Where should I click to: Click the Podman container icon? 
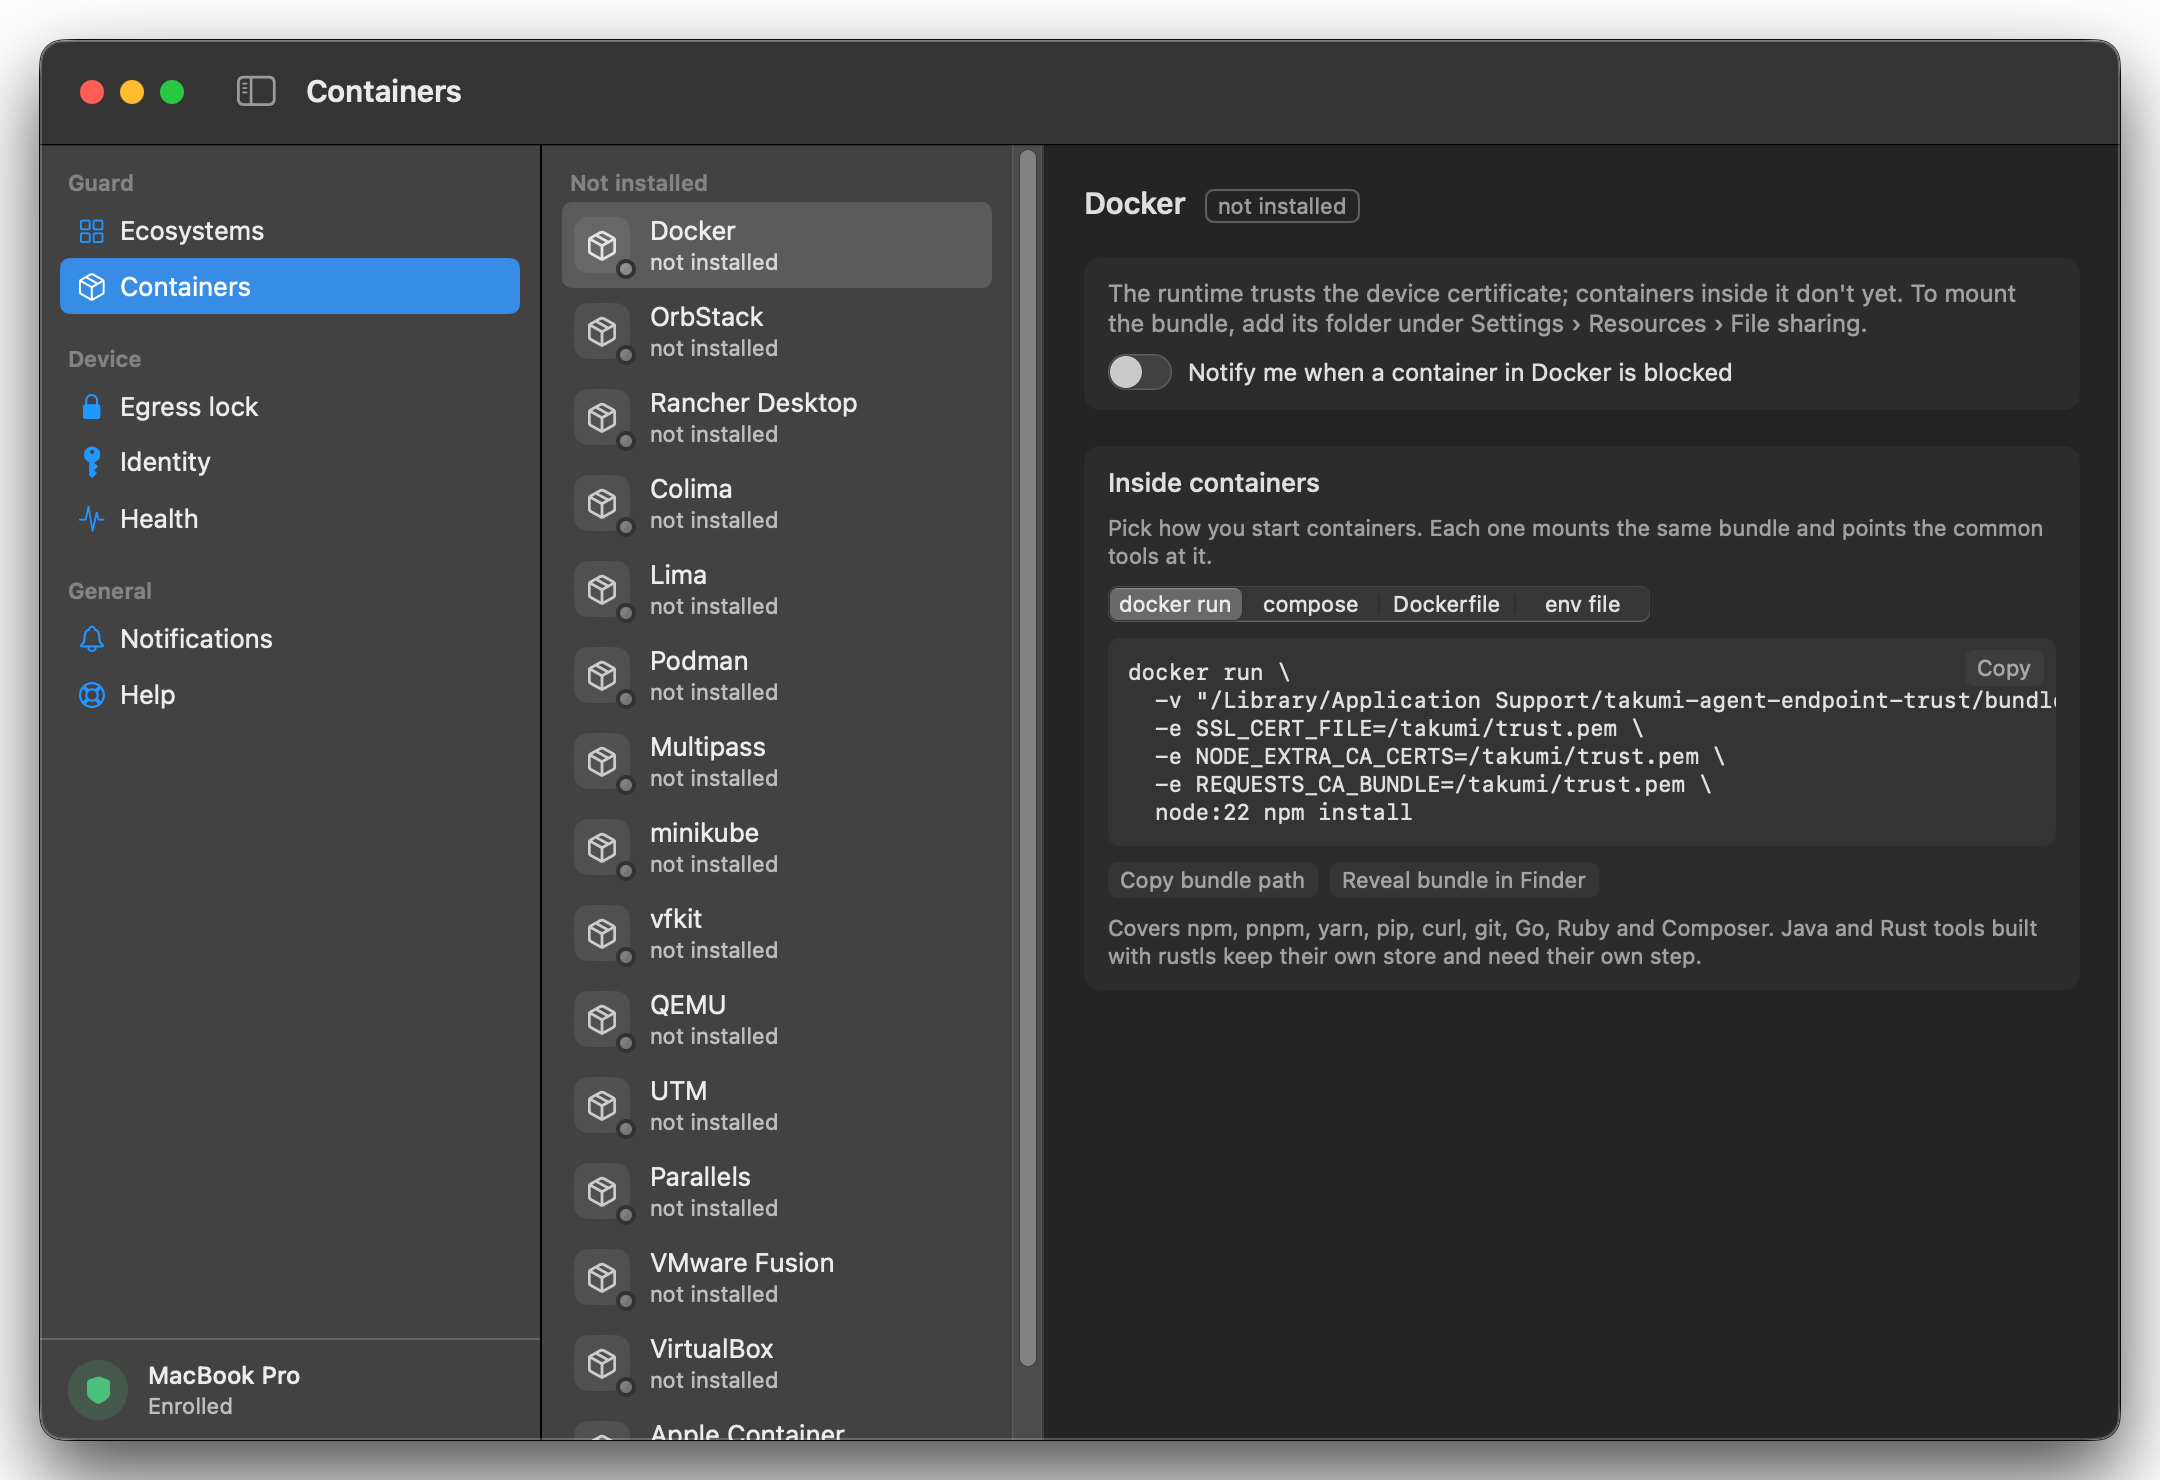click(x=602, y=676)
